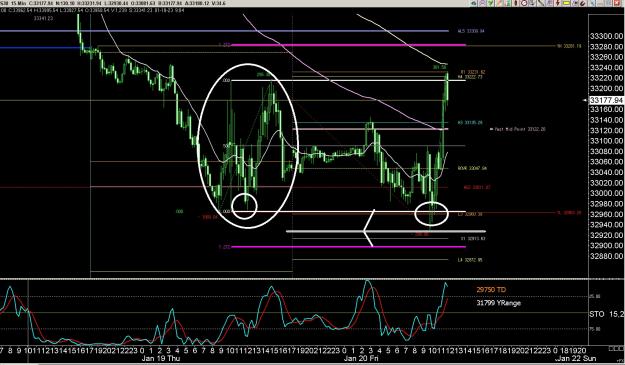Click the 31799 YRange label
Screen dimensions: 625x365
coord(498,303)
